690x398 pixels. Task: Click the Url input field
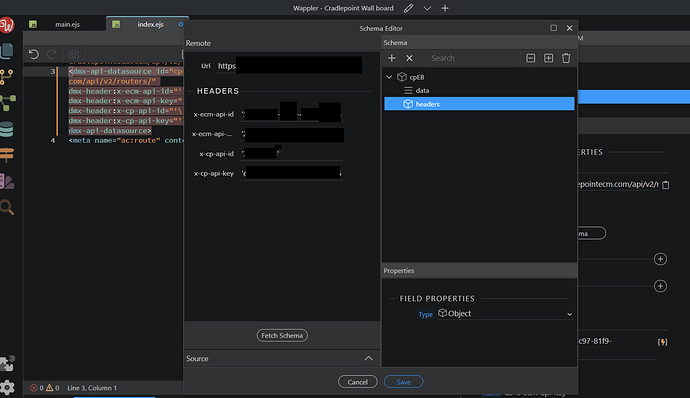(290, 66)
